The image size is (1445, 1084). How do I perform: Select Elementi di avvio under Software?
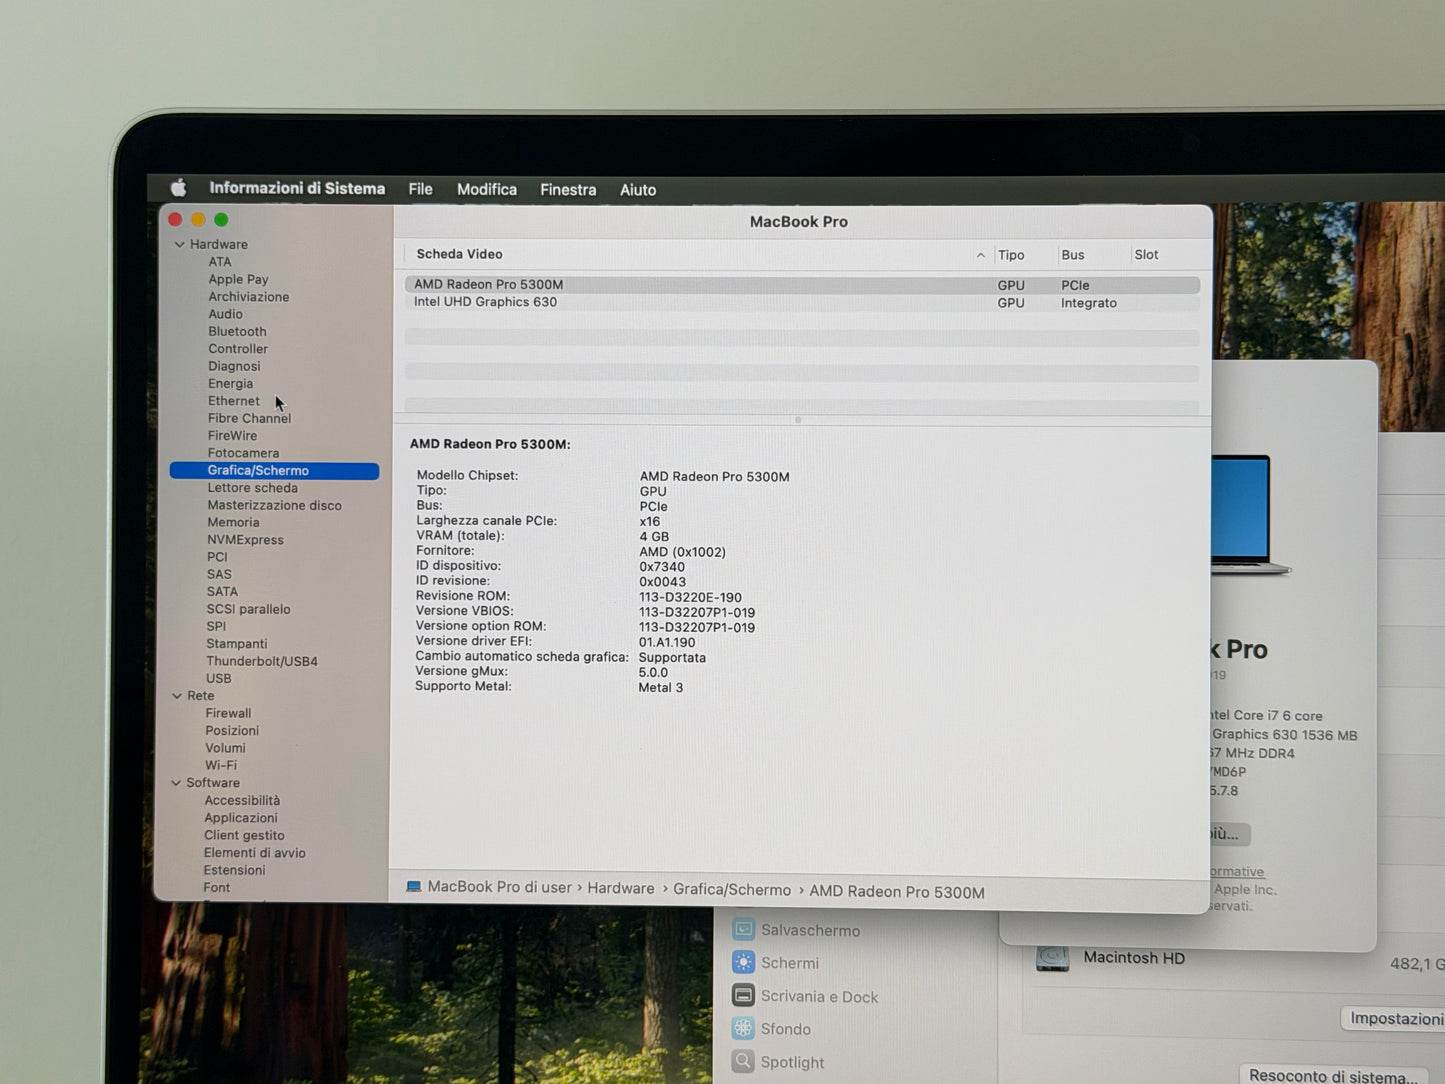pos(254,853)
